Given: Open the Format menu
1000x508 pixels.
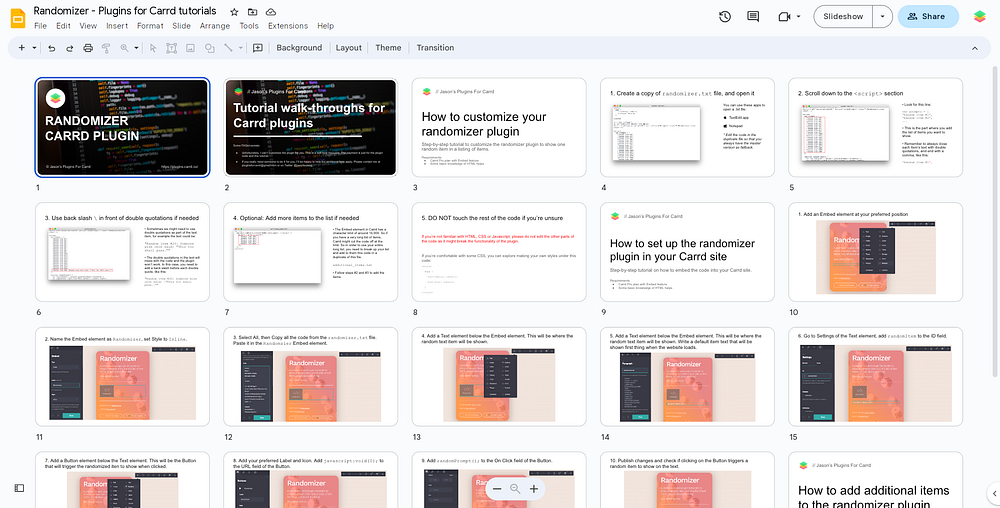Looking at the screenshot, I should [x=150, y=26].
